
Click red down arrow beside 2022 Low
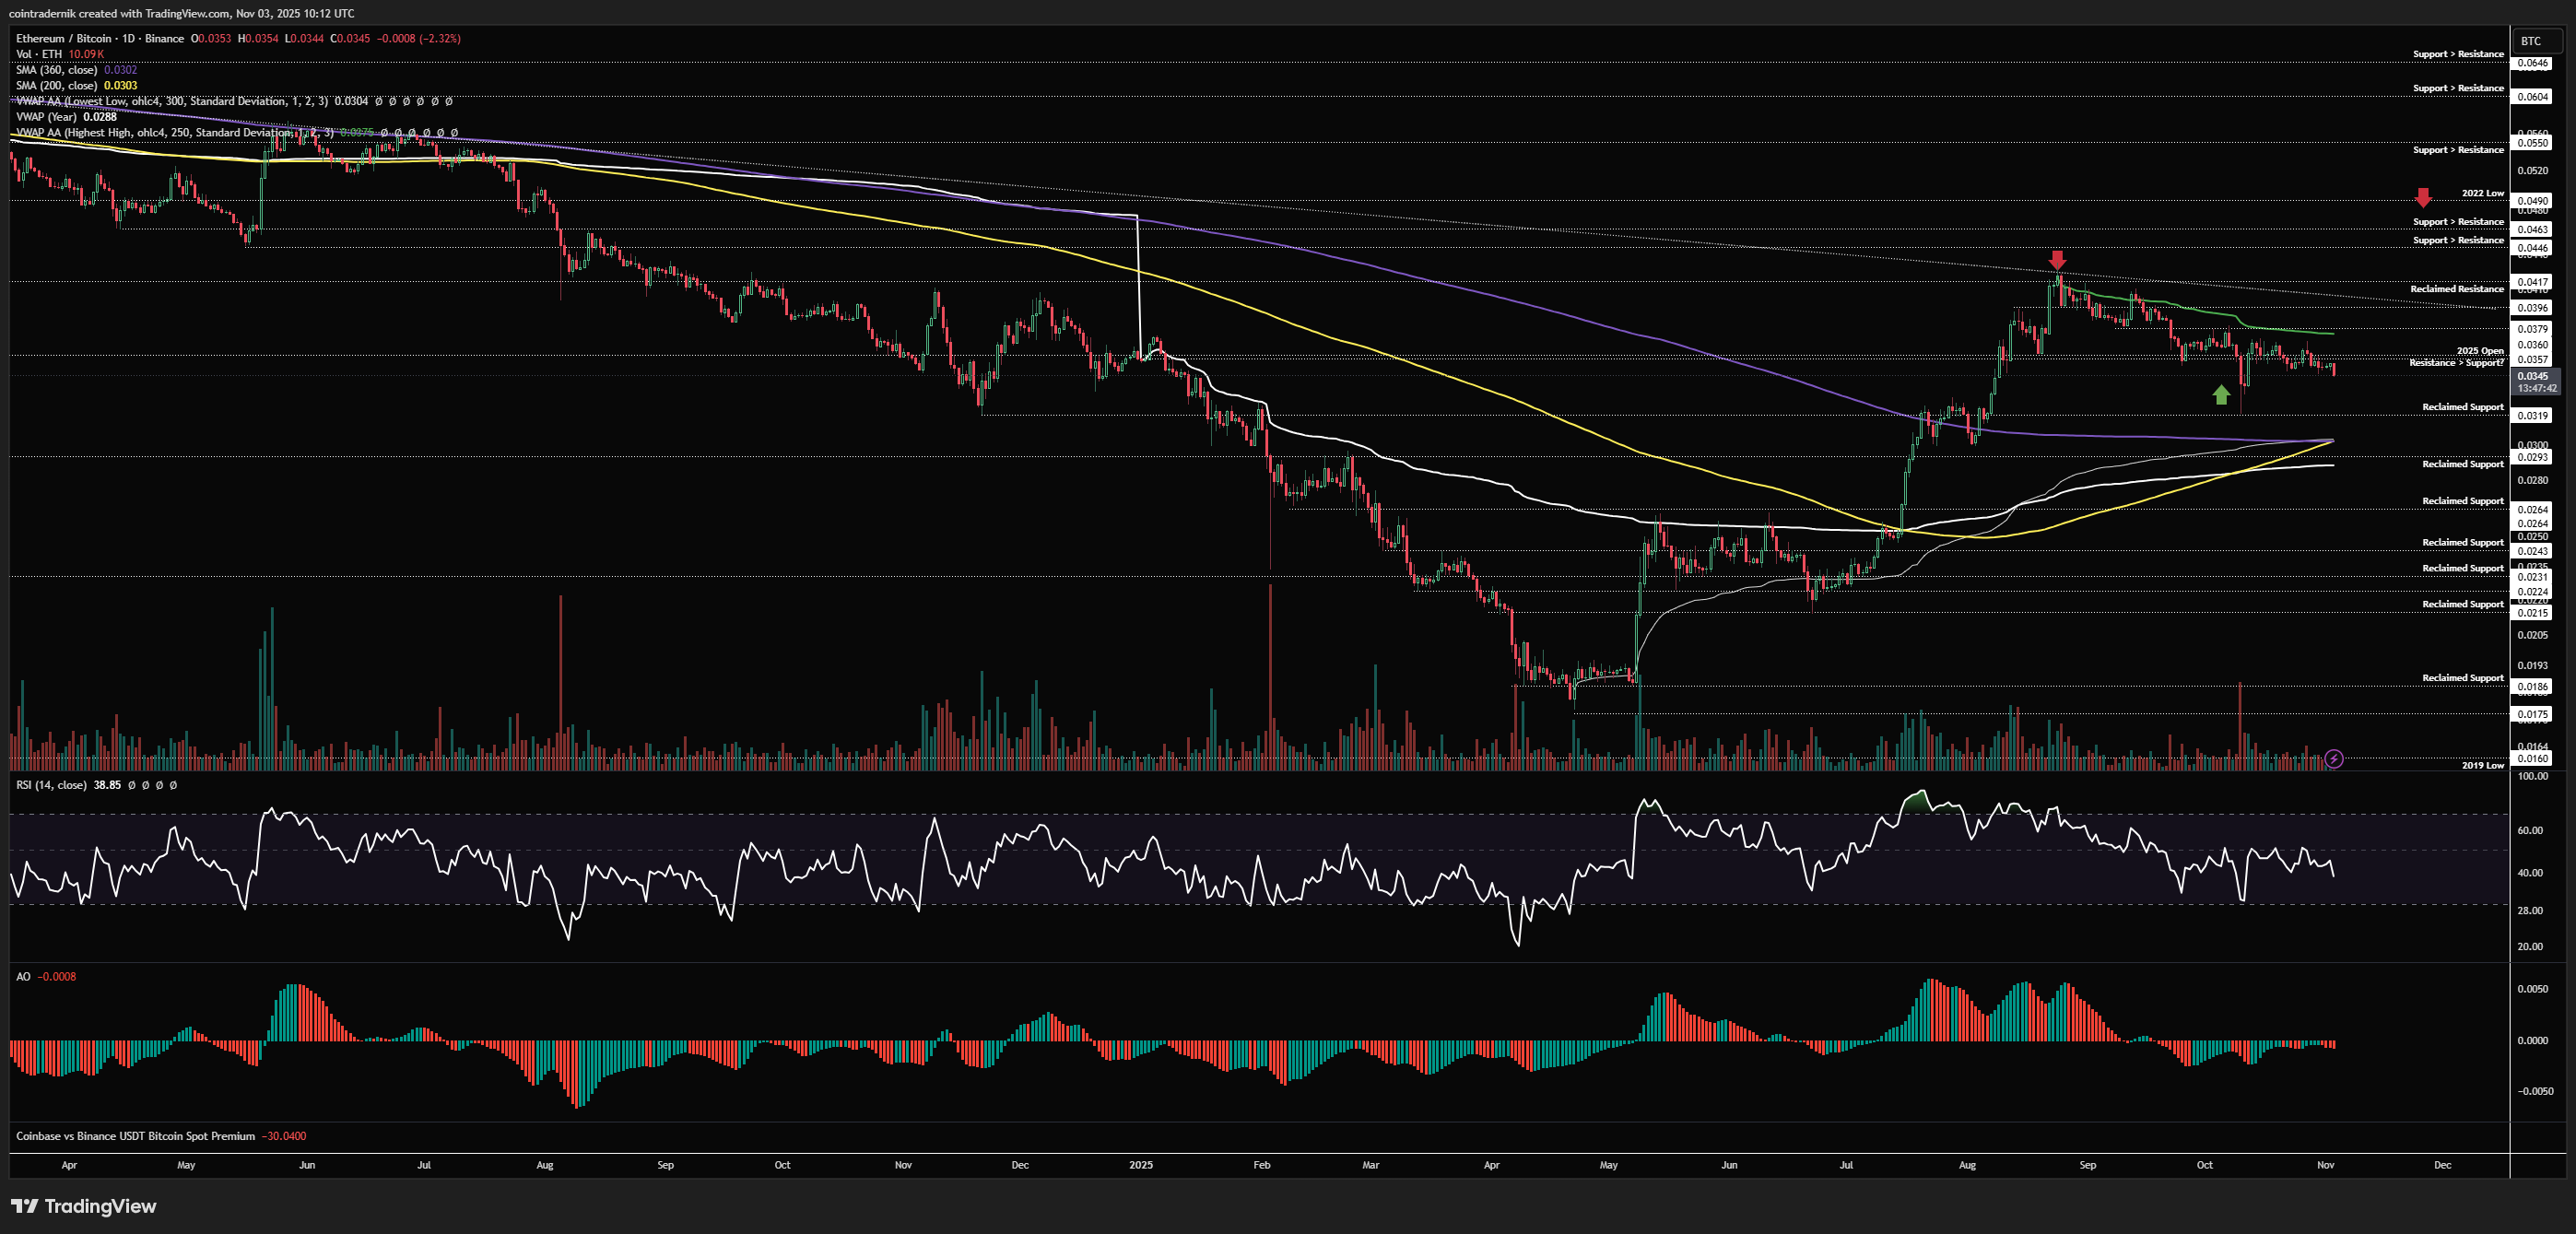point(2422,197)
